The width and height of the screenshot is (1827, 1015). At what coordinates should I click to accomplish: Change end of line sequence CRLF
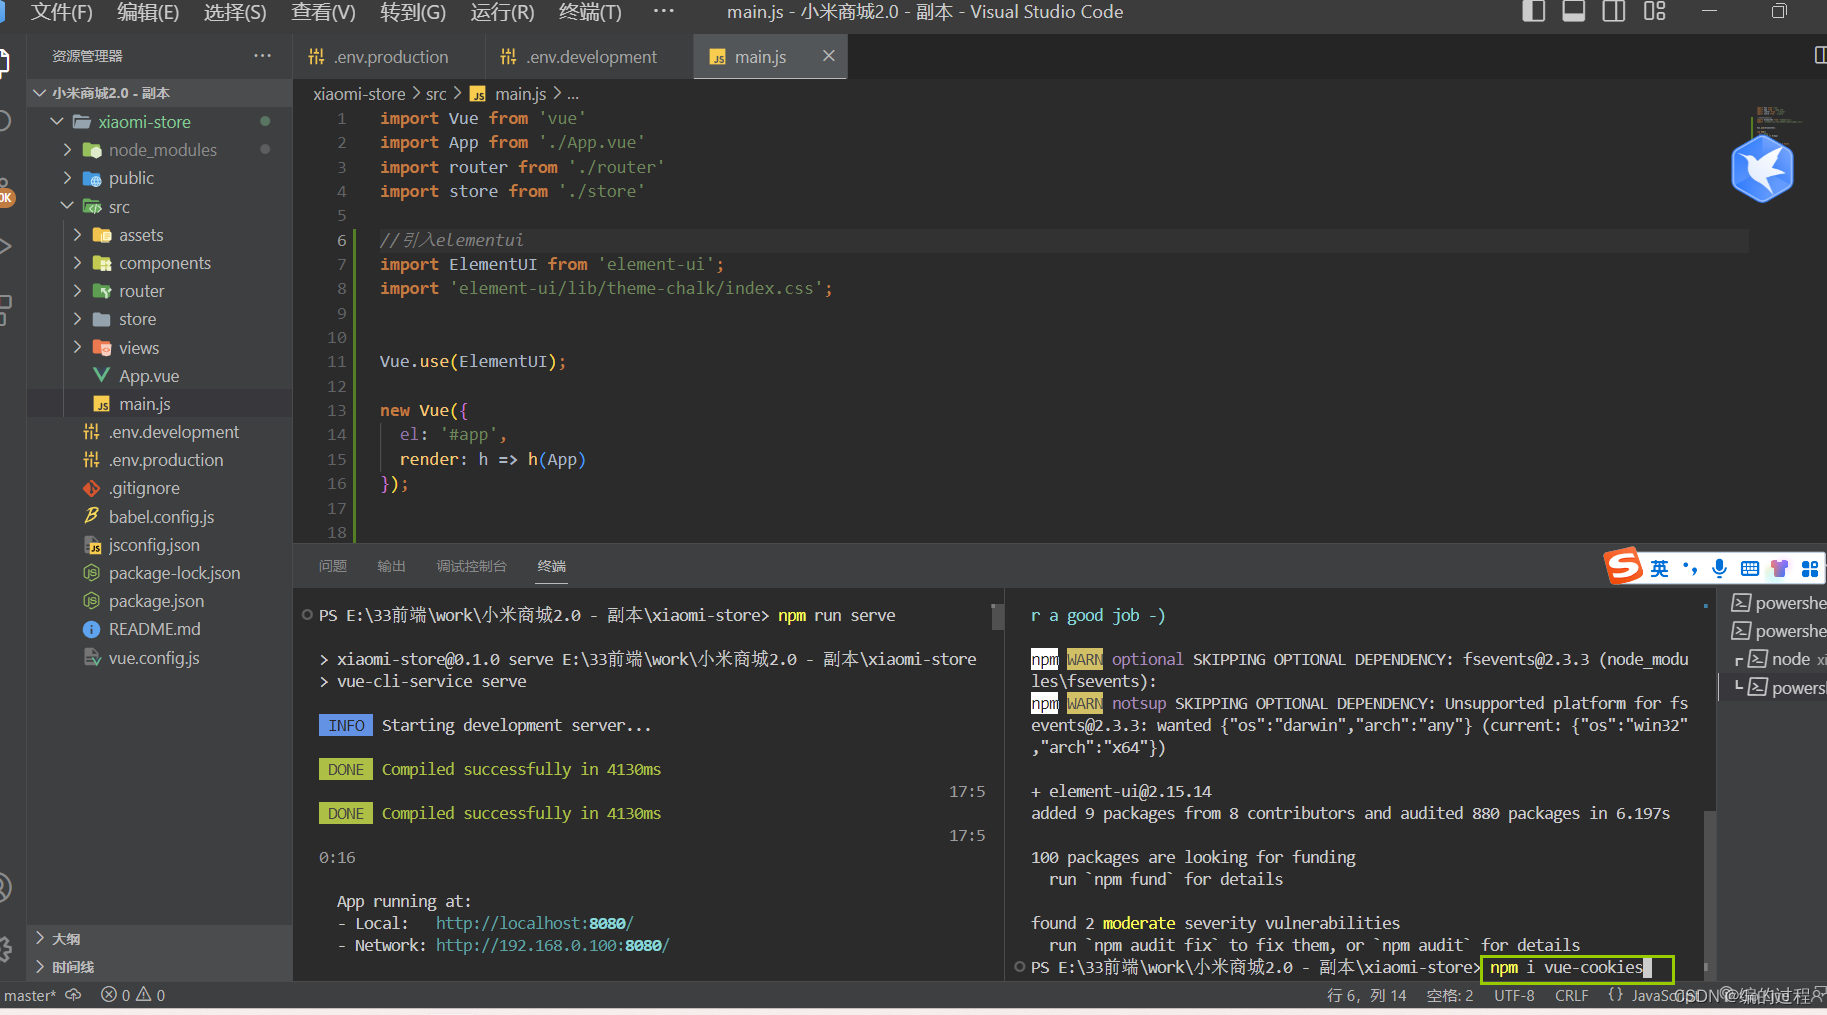pyautogui.click(x=1571, y=996)
